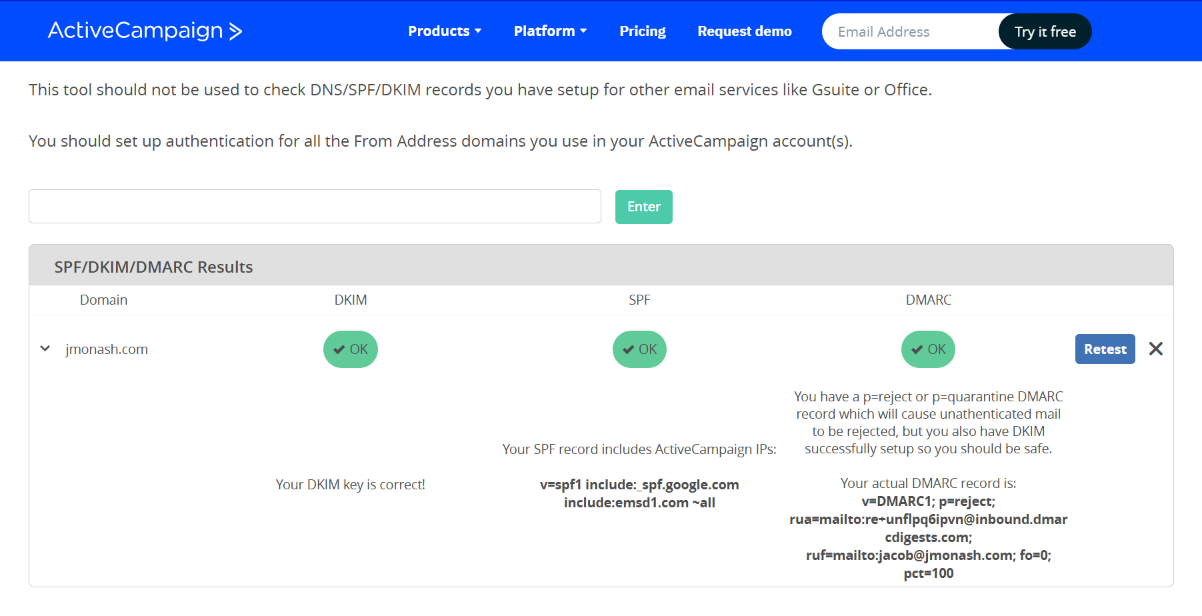Click the SPF column header

click(640, 299)
